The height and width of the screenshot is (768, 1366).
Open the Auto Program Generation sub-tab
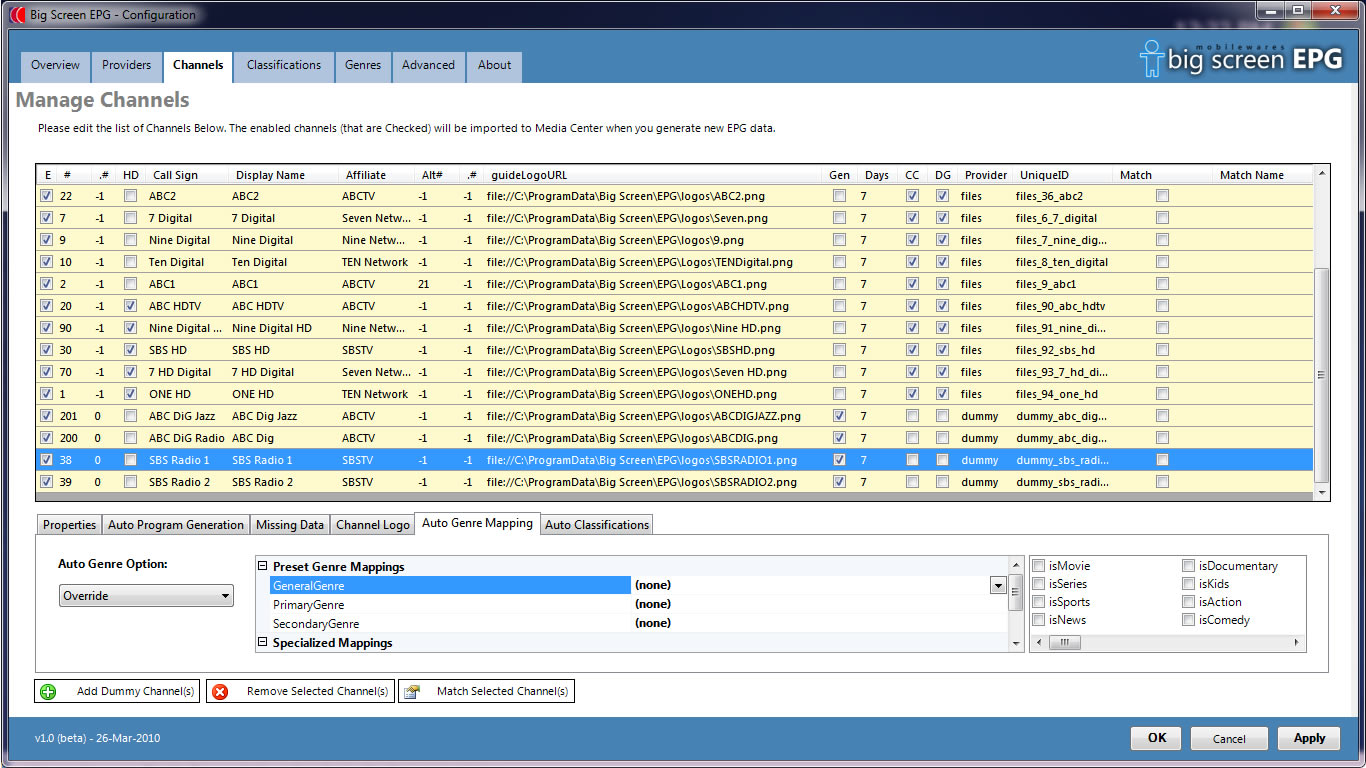pos(176,525)
